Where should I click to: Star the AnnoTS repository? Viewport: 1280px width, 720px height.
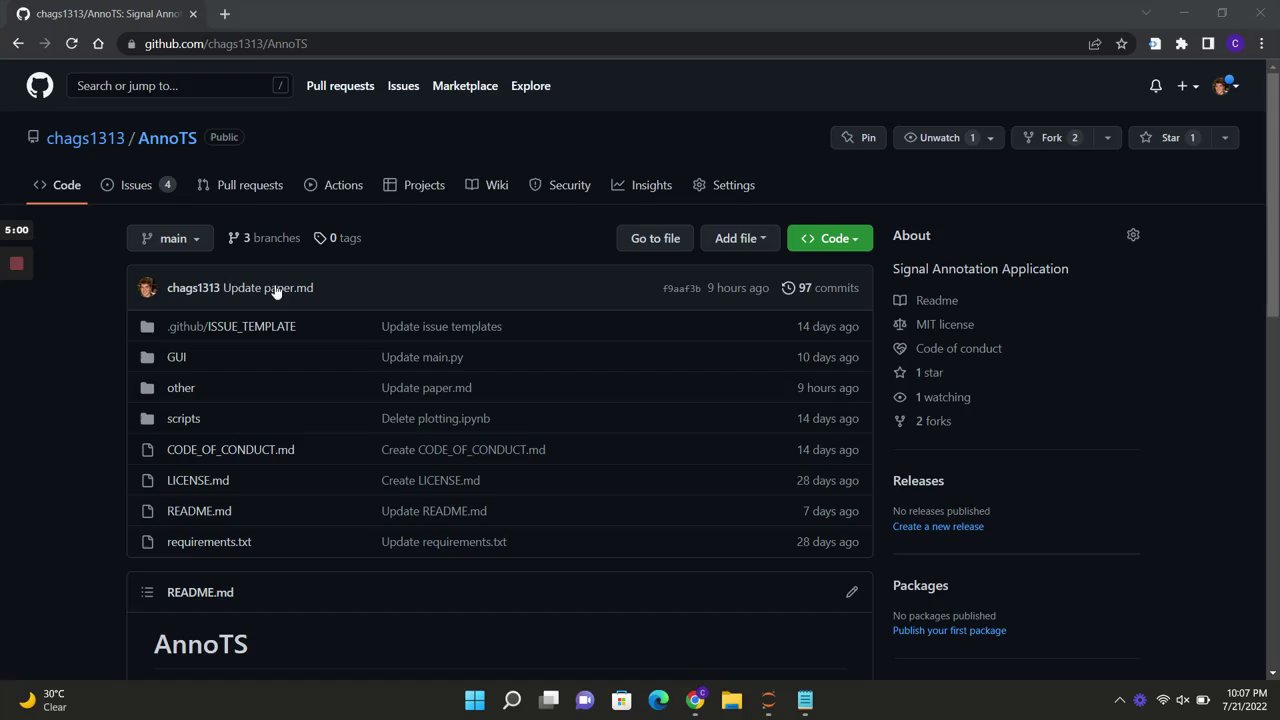point(1170,138)
